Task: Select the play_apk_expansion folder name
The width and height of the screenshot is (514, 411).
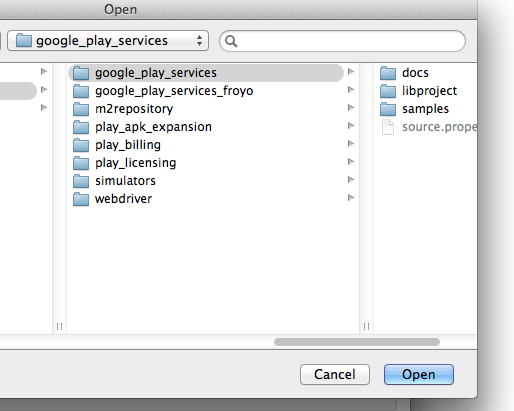Action: (x=153, y=127)
